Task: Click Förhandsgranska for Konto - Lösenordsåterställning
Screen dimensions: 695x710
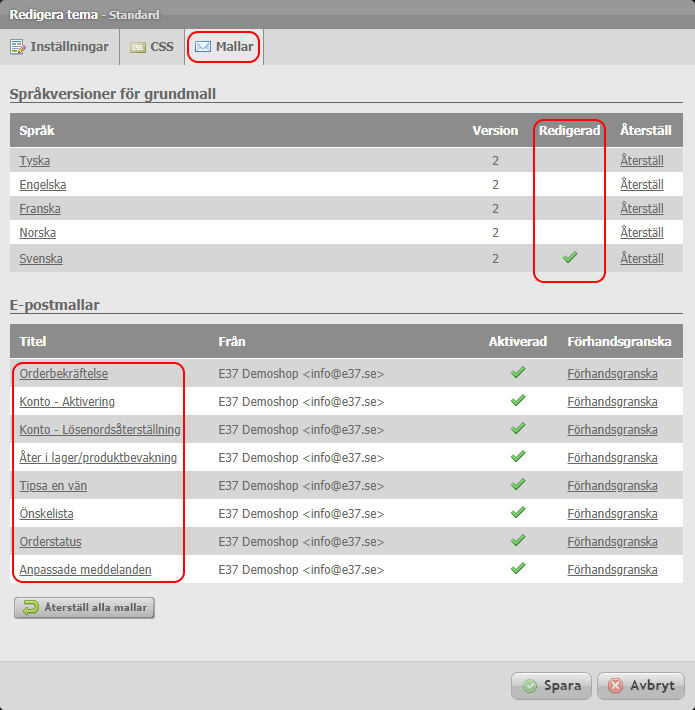Action: (x=612, y=429)
